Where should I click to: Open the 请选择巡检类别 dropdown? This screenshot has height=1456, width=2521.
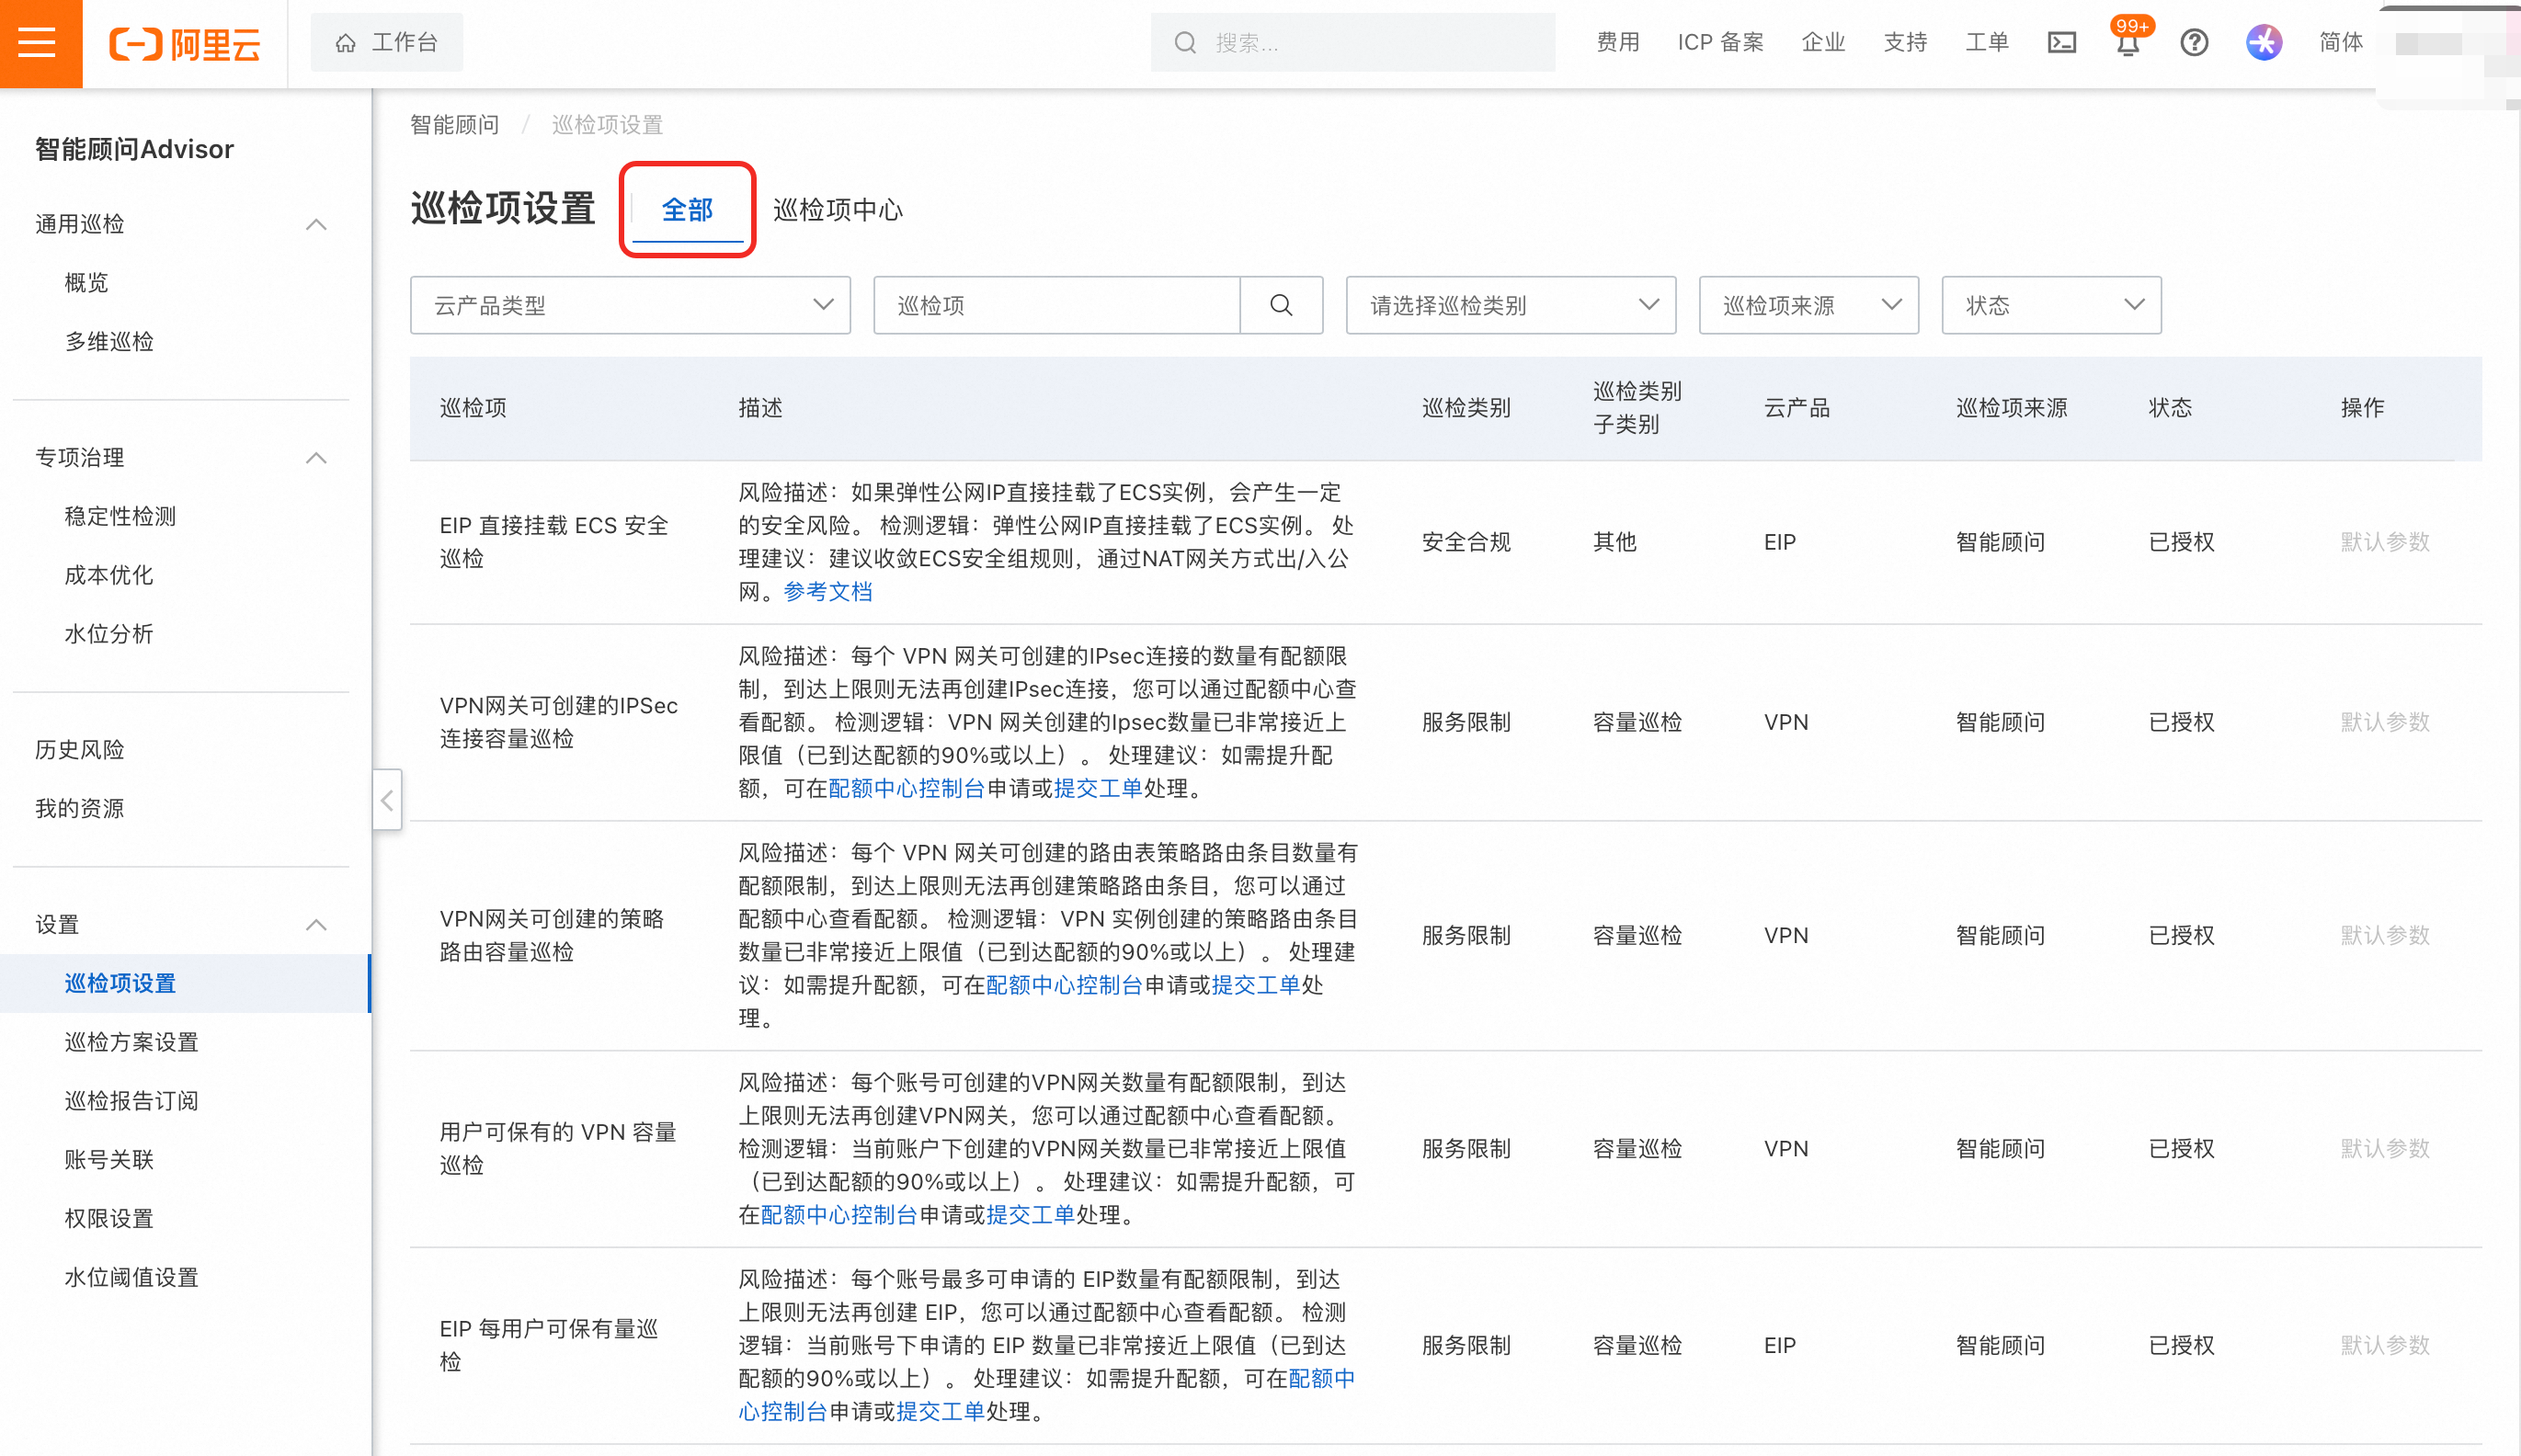point(1510,305)
